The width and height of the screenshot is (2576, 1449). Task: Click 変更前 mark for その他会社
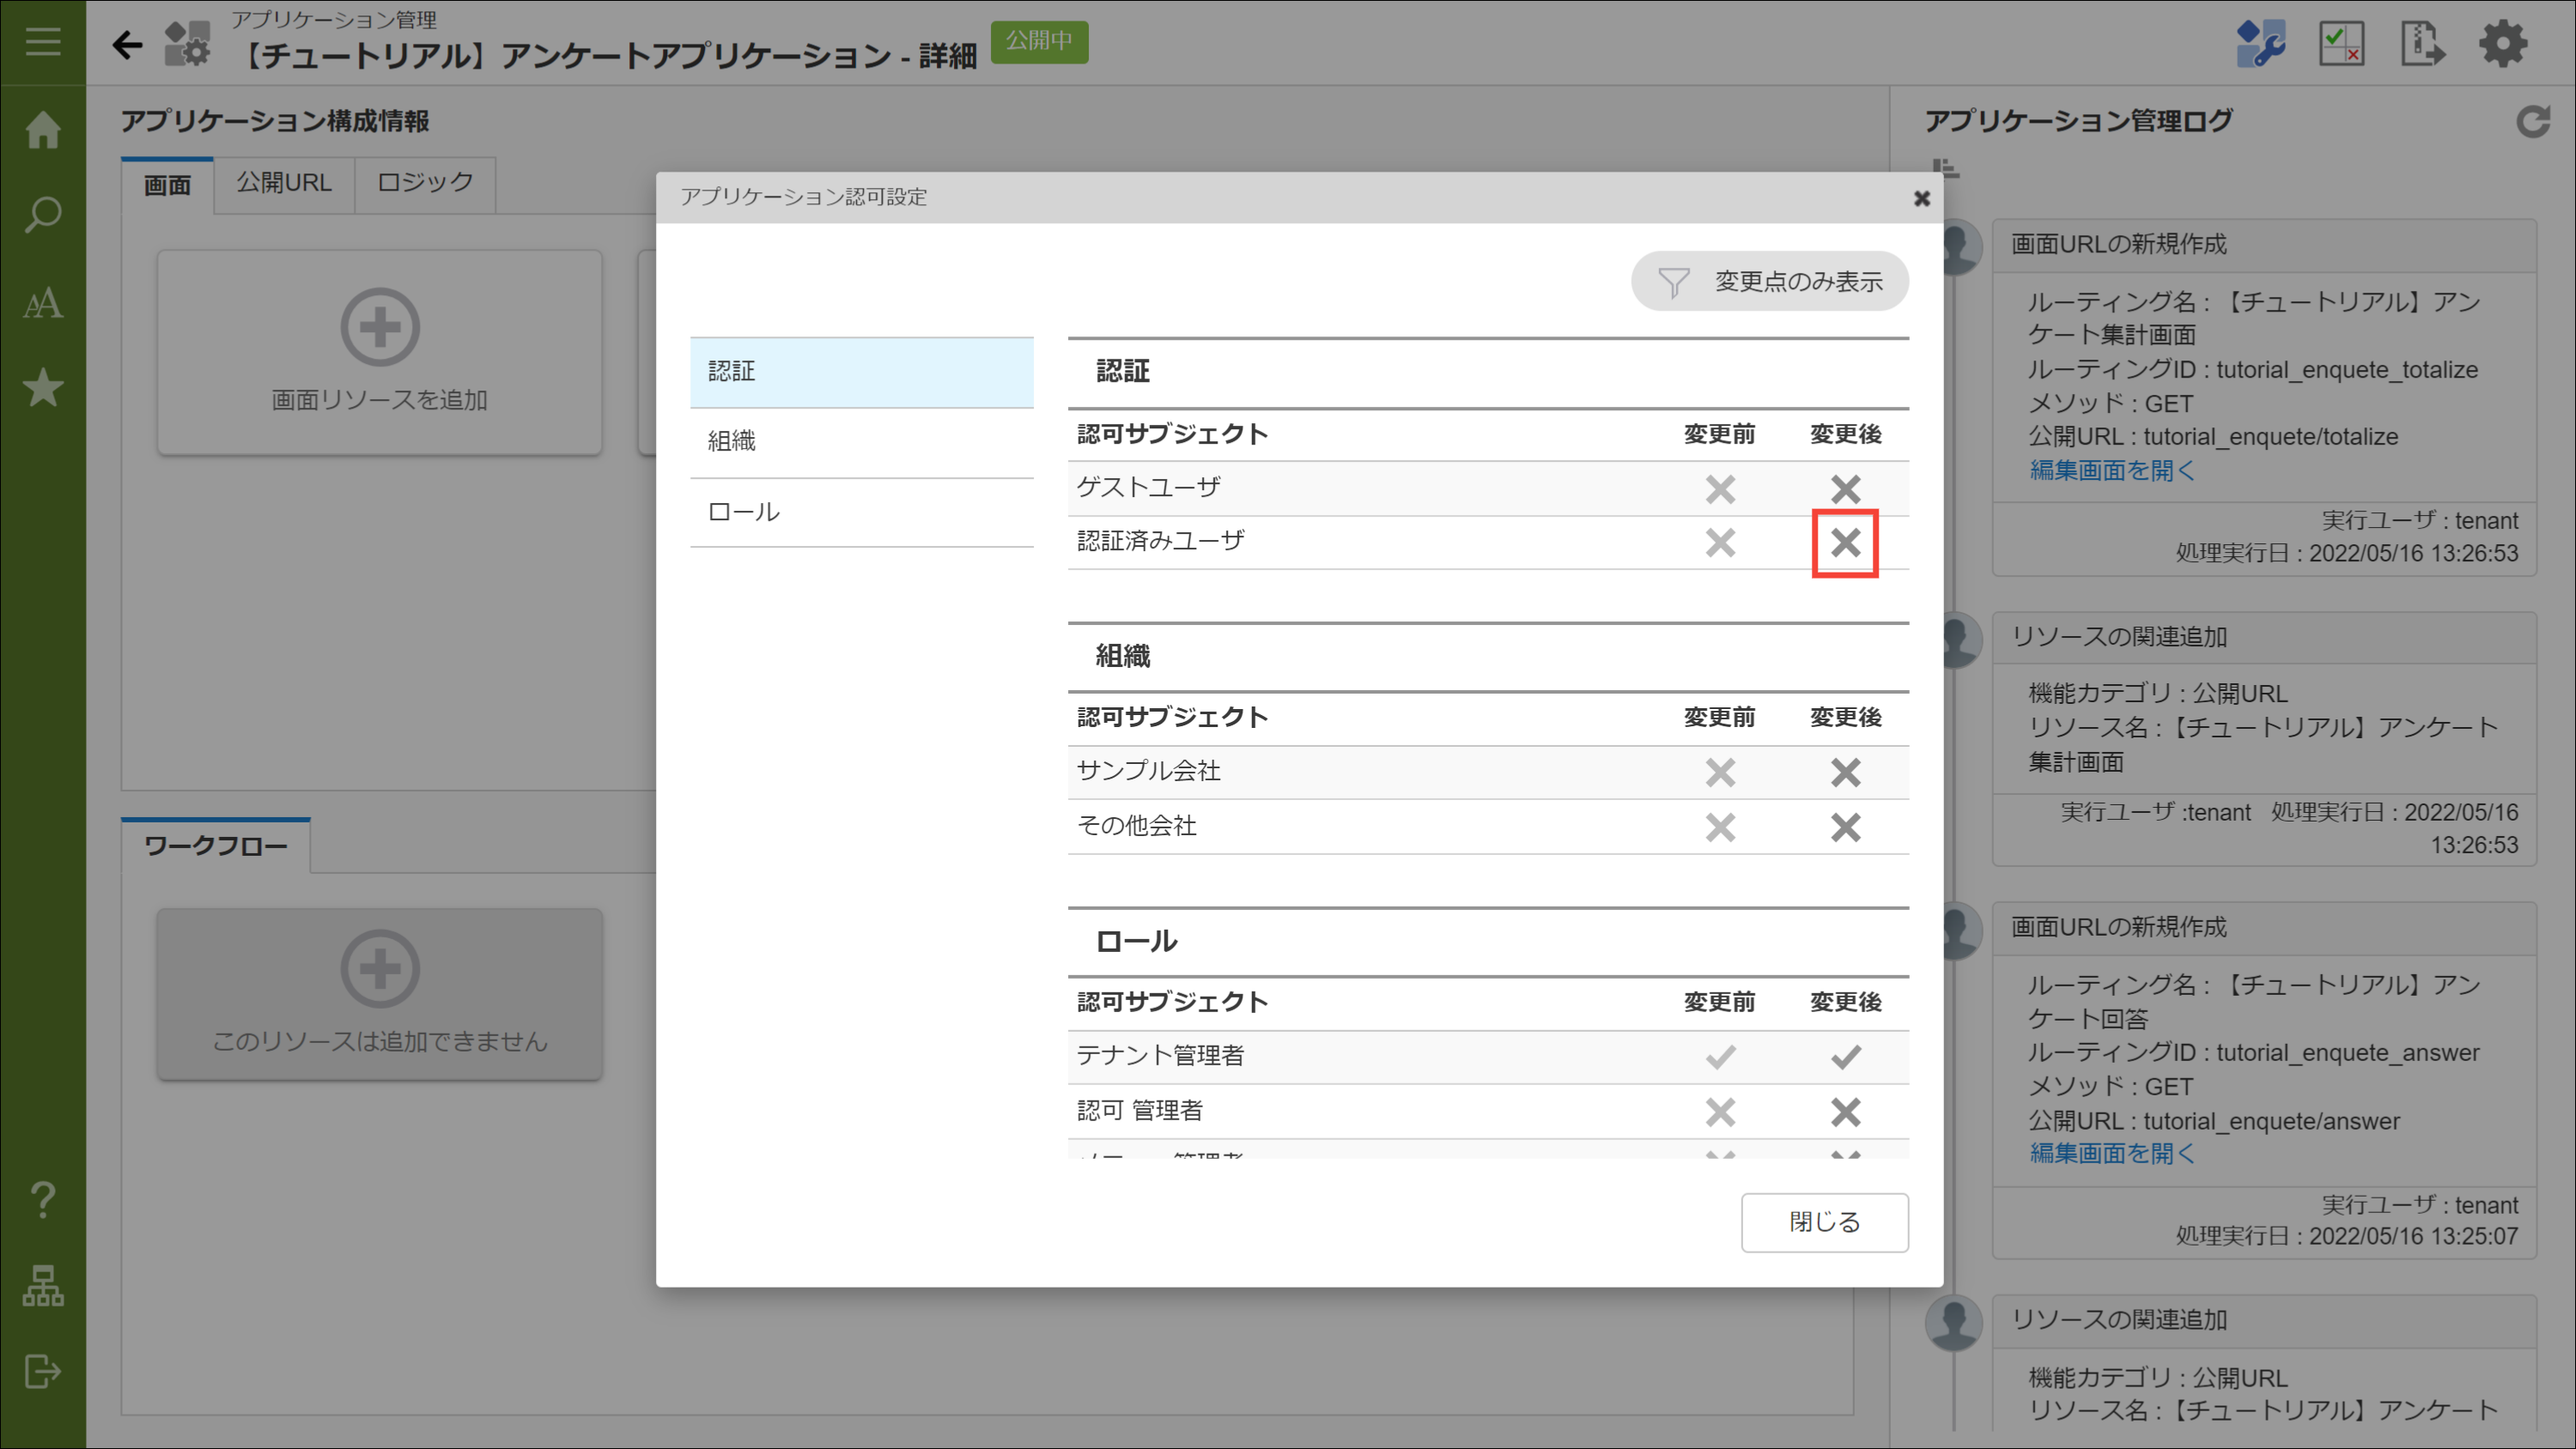tap(1720, 827)
